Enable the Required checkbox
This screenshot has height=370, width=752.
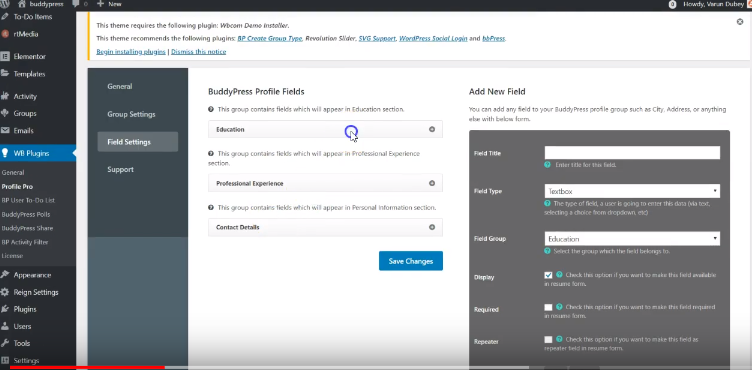[548, 307]
